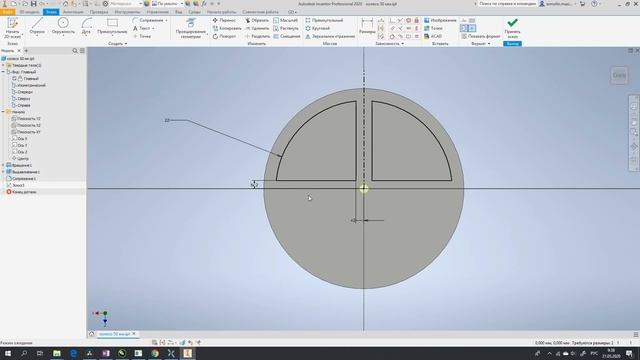The height and width of the screenshot is (360, 640).
Task: Expand the Solid Bodies tree node
Action: 3,65
